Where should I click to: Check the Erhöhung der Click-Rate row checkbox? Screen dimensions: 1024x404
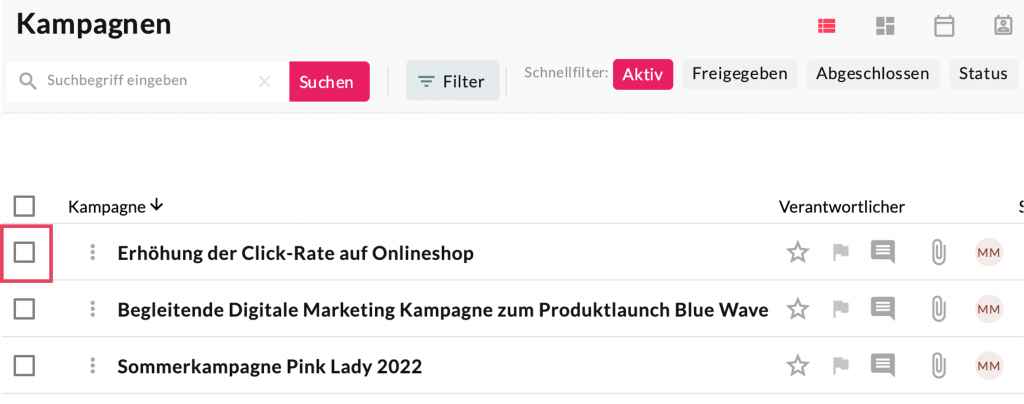(x=25, y=253)
